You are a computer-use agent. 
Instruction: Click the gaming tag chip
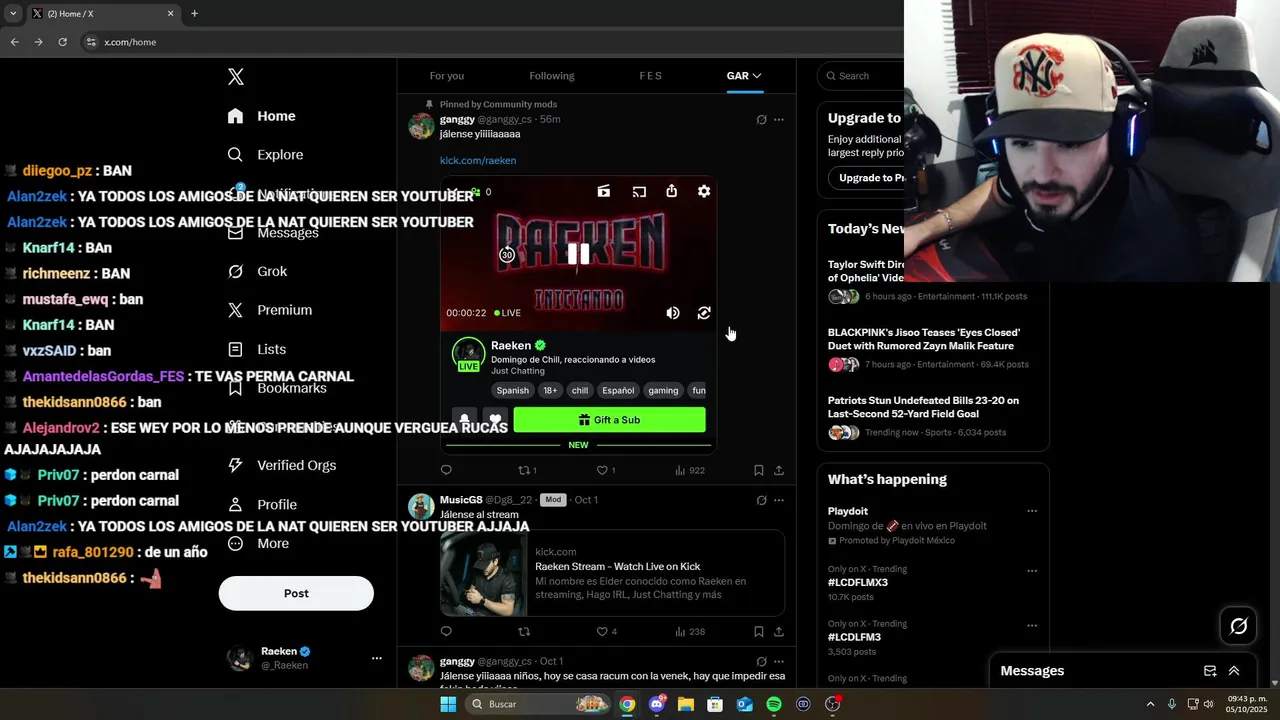663,391
